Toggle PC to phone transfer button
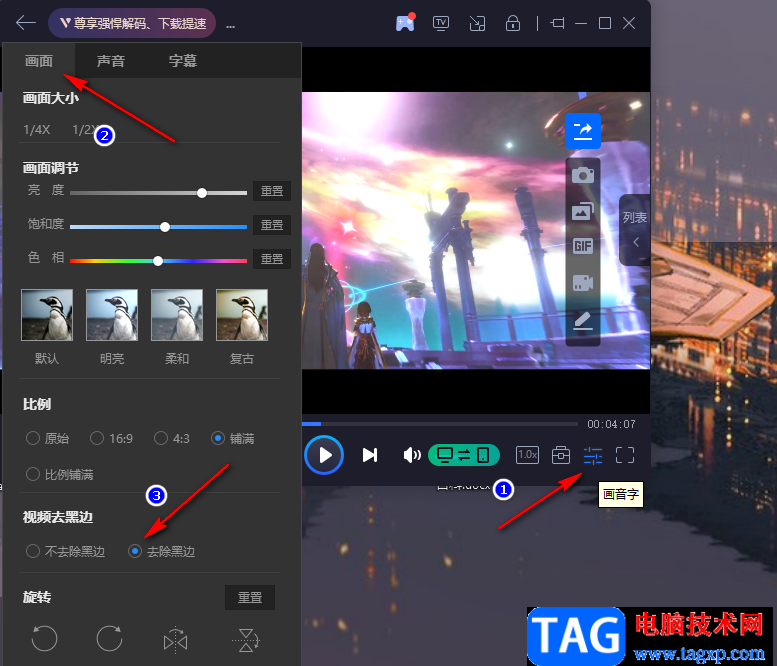The width and height of the screenshot is (777, 666). click(464, 455)
